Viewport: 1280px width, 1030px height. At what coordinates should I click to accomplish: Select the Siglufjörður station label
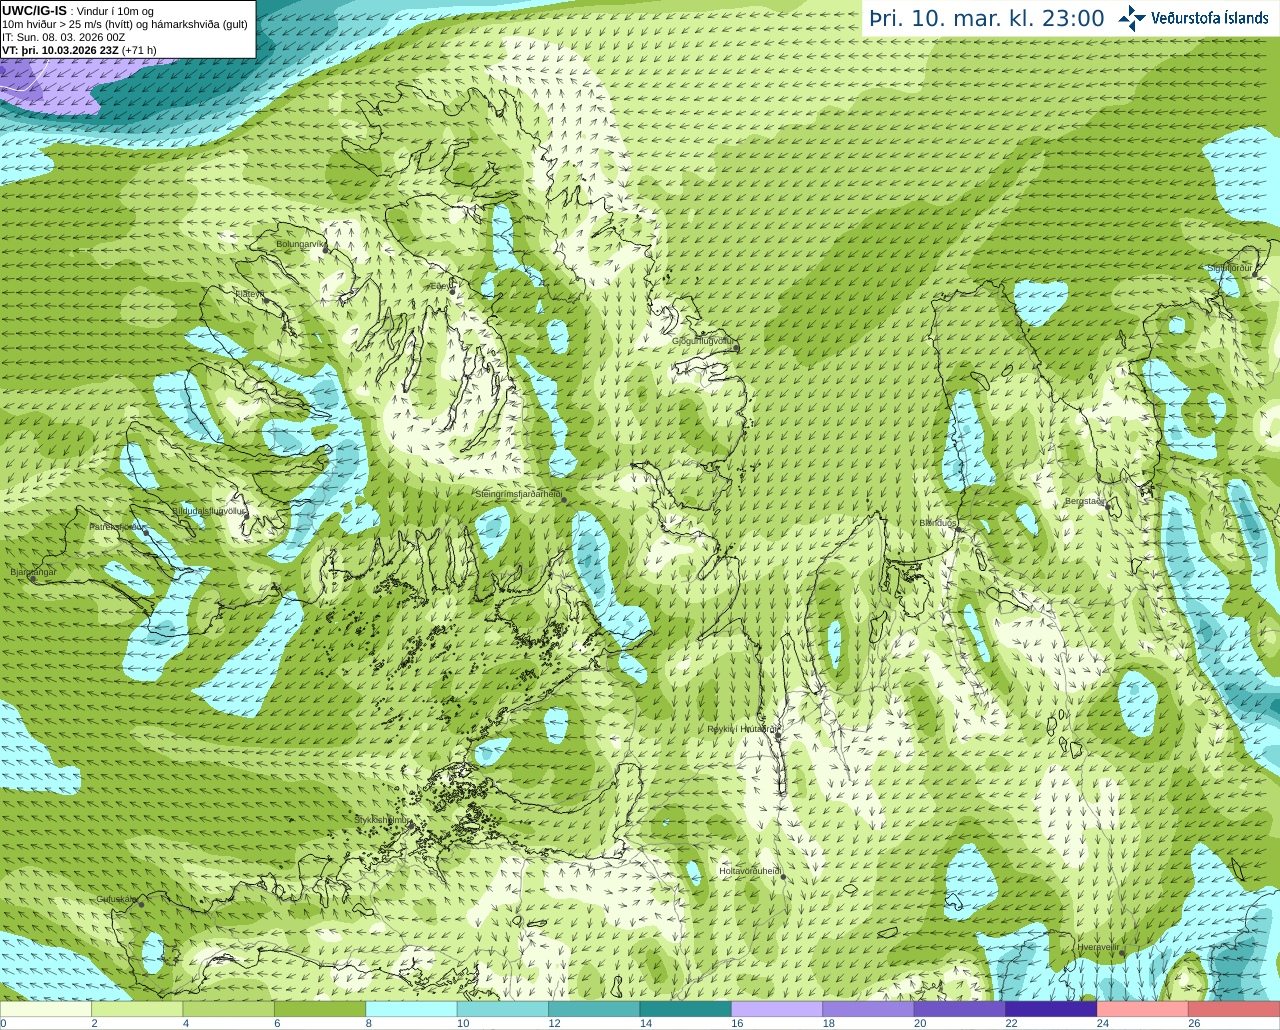(1230, 268)
